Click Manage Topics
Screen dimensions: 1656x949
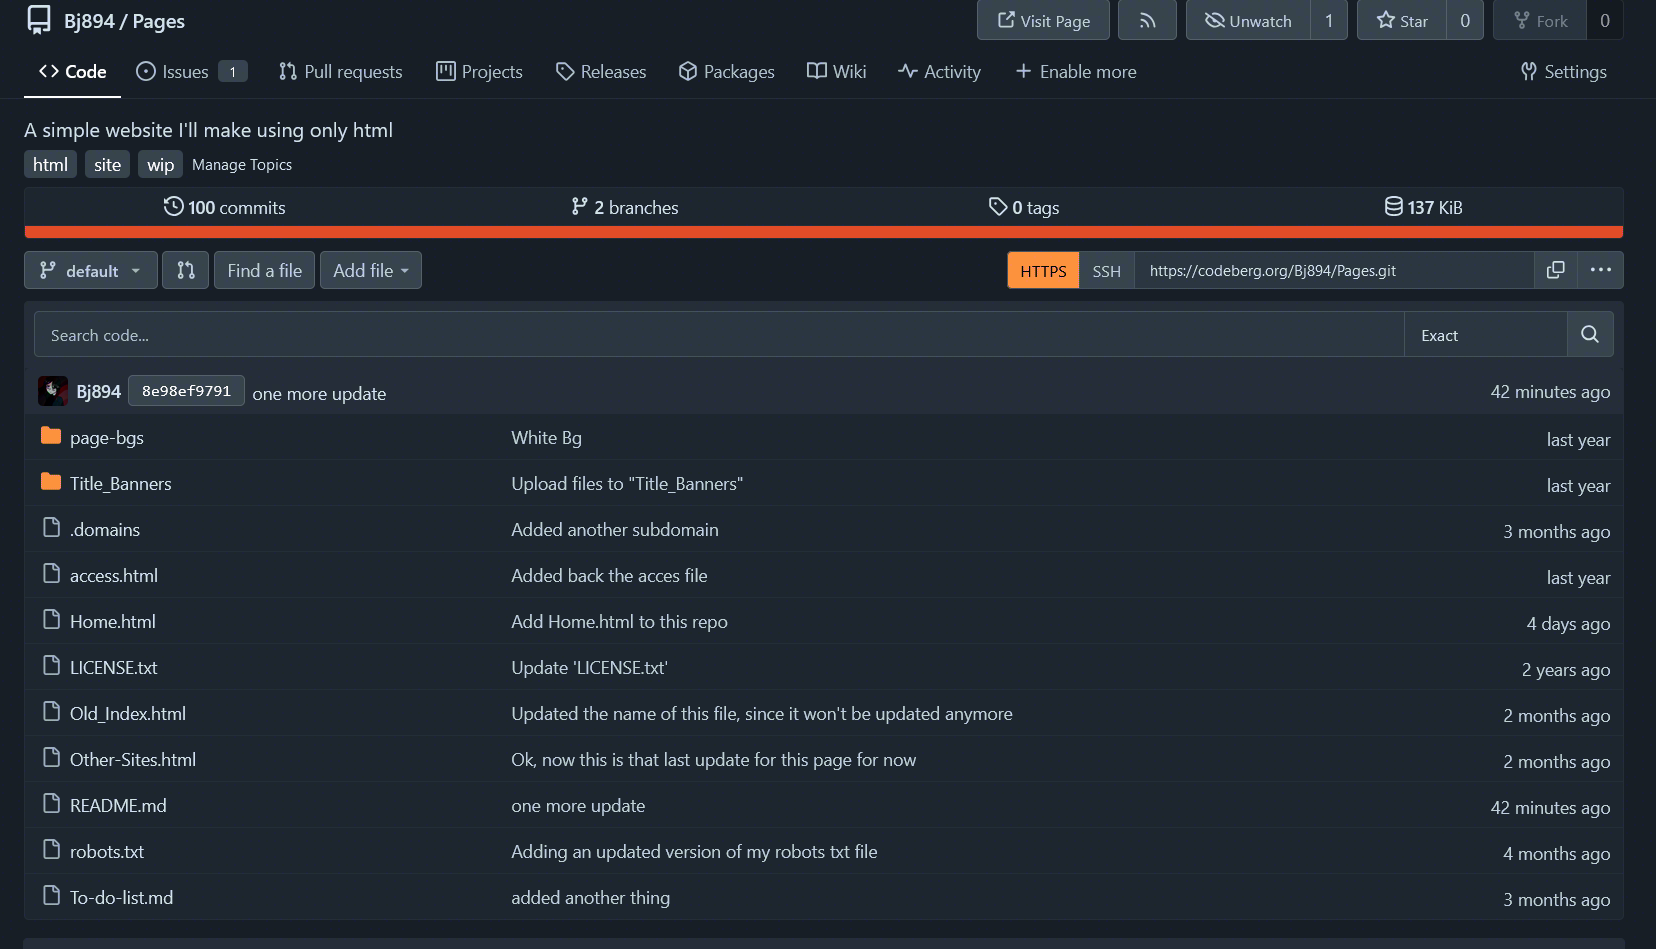tap(242, 164)
